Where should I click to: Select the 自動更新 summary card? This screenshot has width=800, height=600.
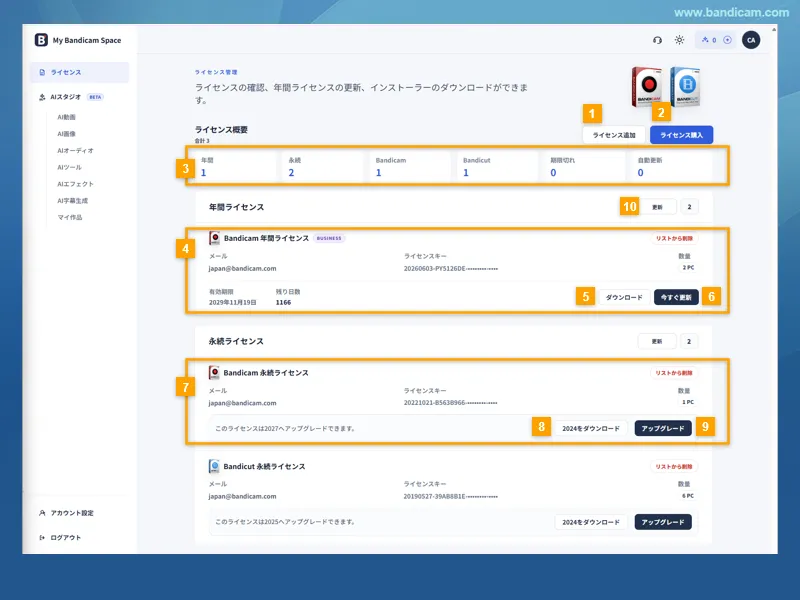tap(673, 166)
